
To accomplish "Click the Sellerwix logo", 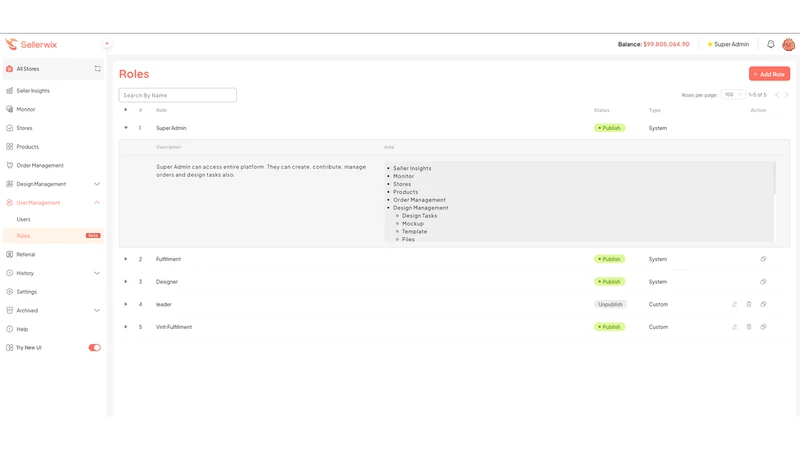I will [31, 44].
